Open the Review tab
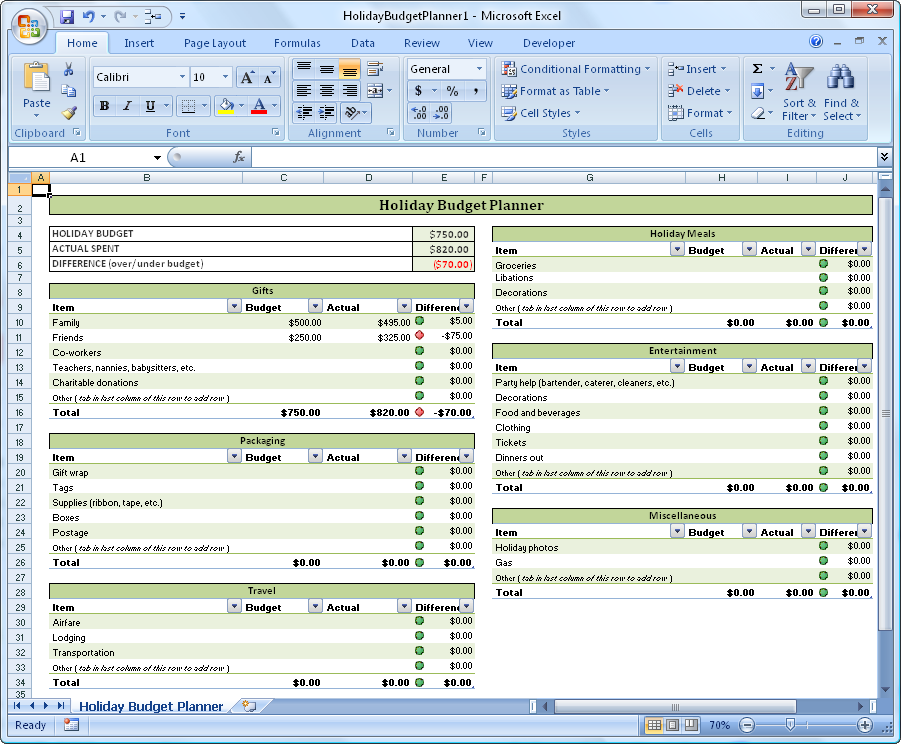Viewport: 901px width, 744px height. coord(421,43)
